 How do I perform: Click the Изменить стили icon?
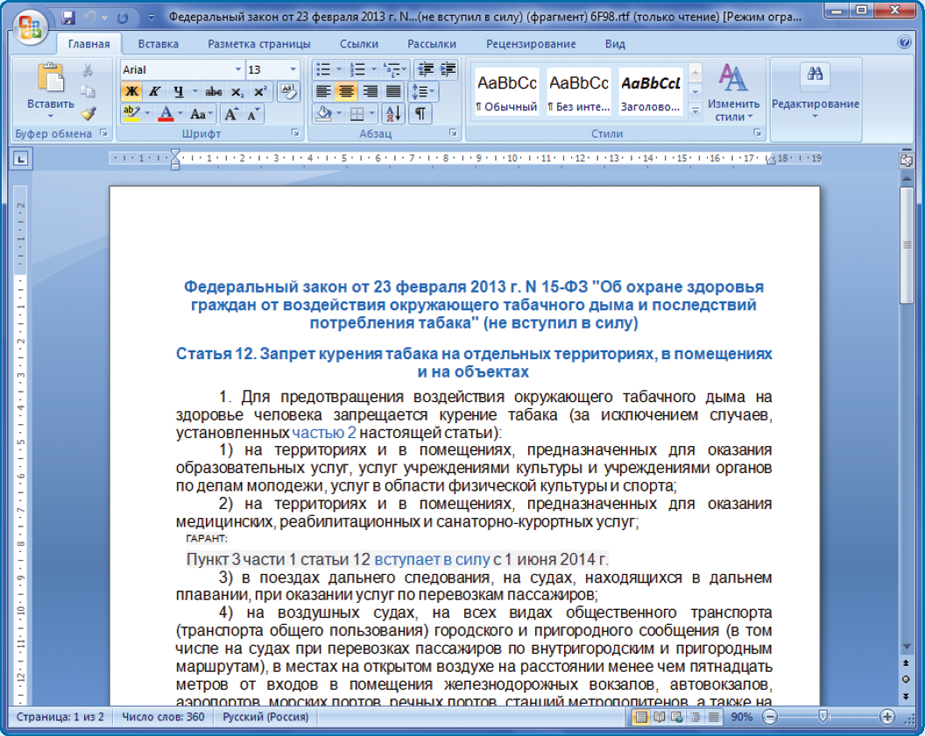click(x=733, y=92)
